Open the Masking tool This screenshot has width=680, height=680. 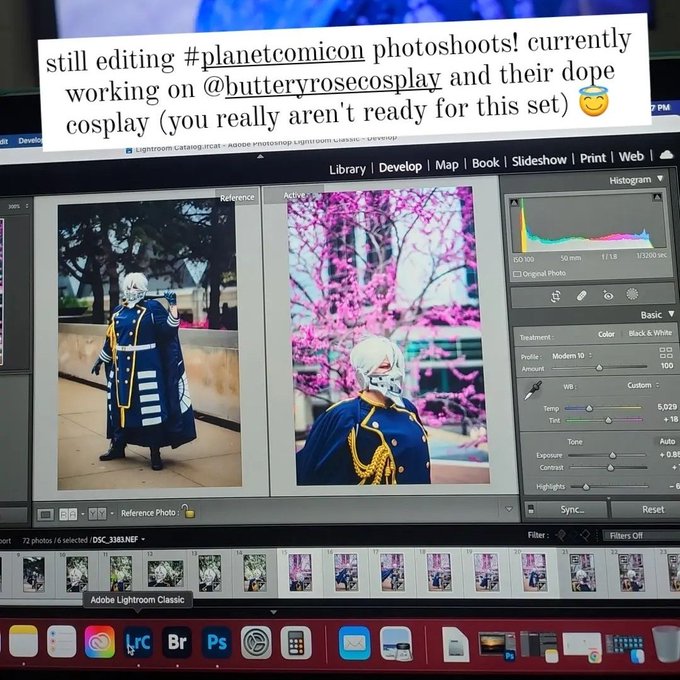(x=632, y=294)
